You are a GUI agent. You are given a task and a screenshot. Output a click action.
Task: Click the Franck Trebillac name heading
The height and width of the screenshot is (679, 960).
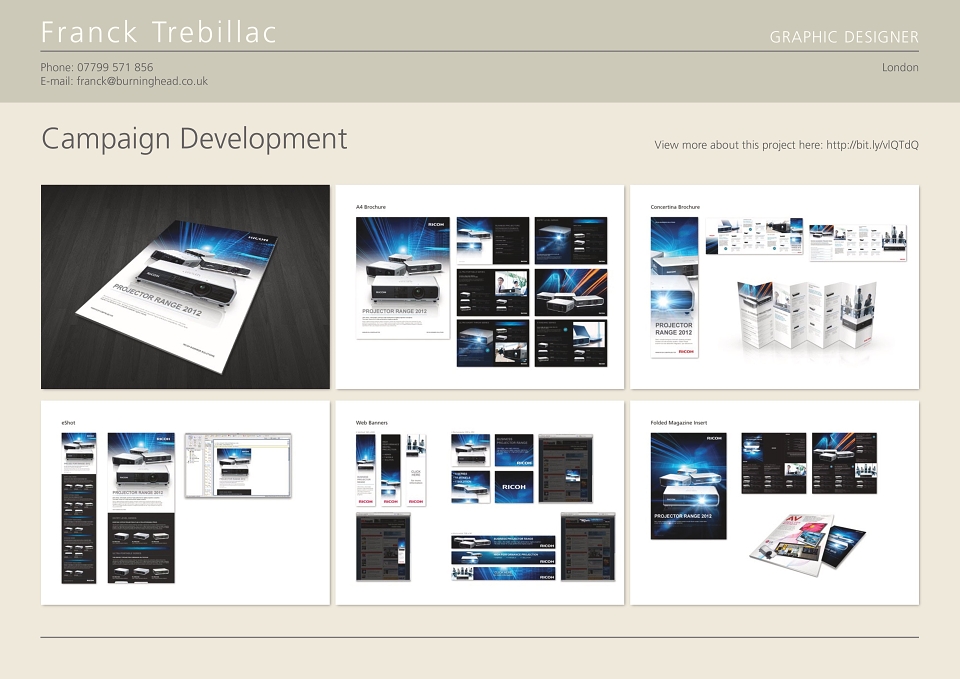point(159,32)
